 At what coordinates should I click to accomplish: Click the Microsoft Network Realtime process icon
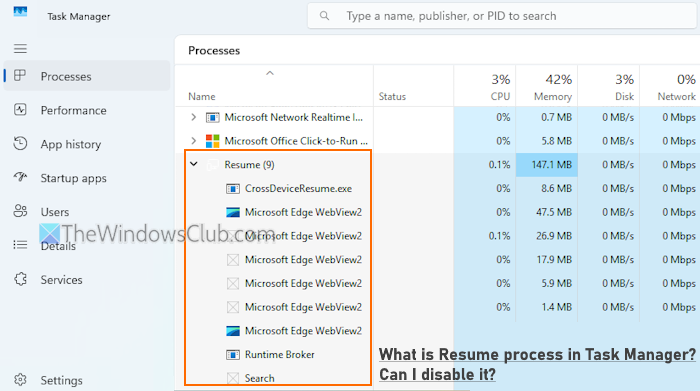tap(212, 117)
